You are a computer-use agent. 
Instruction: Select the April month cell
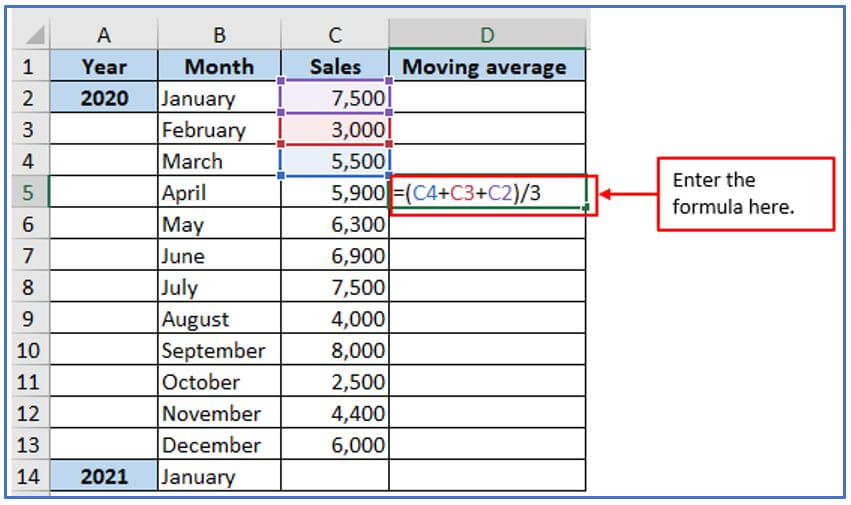219,192
